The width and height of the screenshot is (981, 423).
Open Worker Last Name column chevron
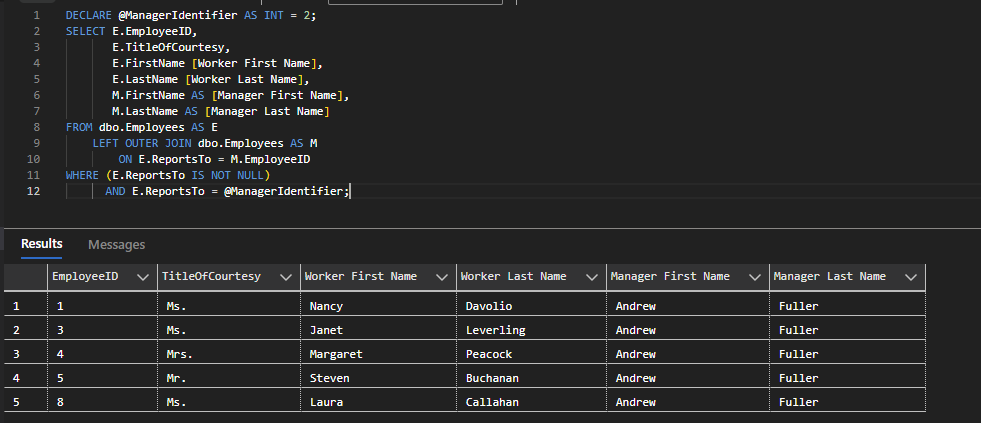click(592, 277)
